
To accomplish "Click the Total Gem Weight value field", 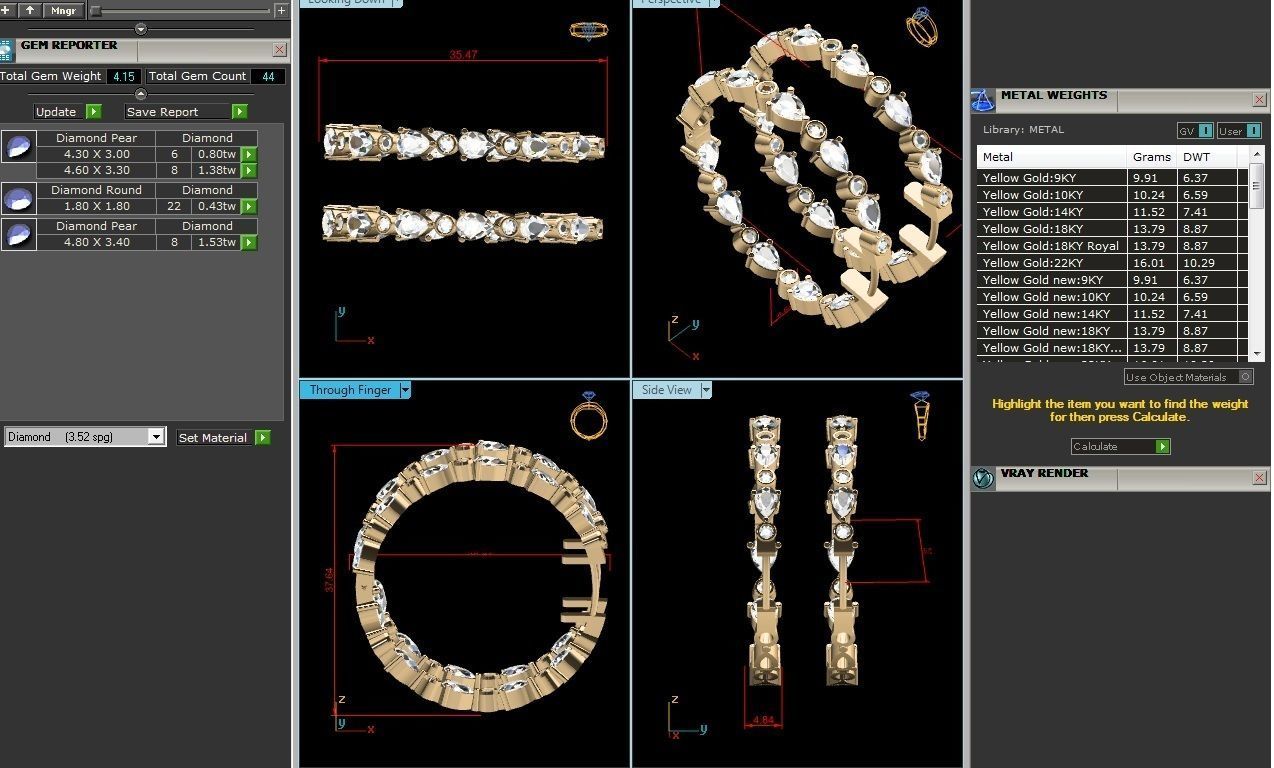I will pyautogui.click(x=124, y=76).
